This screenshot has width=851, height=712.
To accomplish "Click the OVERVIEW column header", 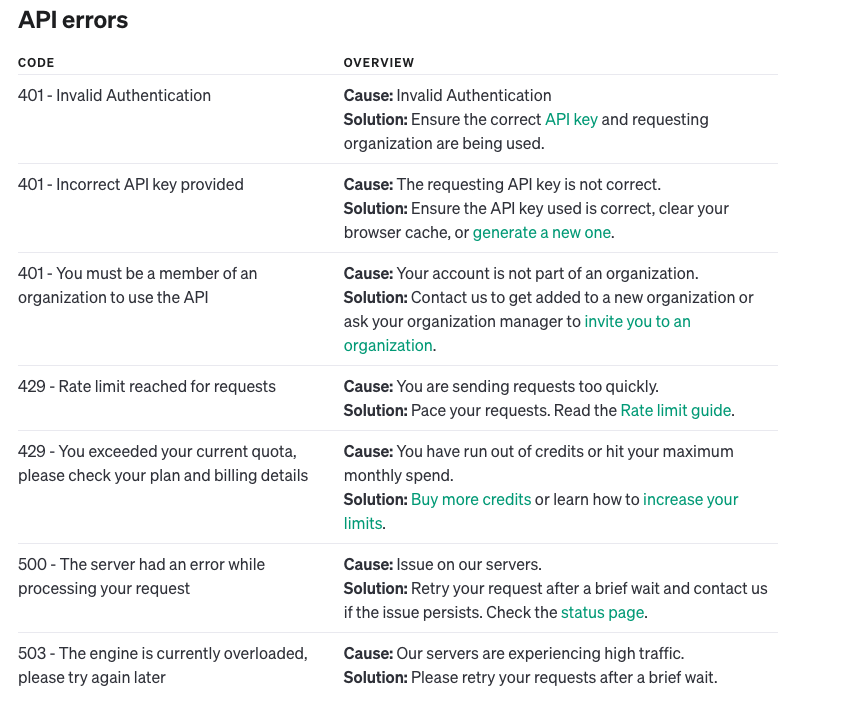I will click(x=379, y=62).
